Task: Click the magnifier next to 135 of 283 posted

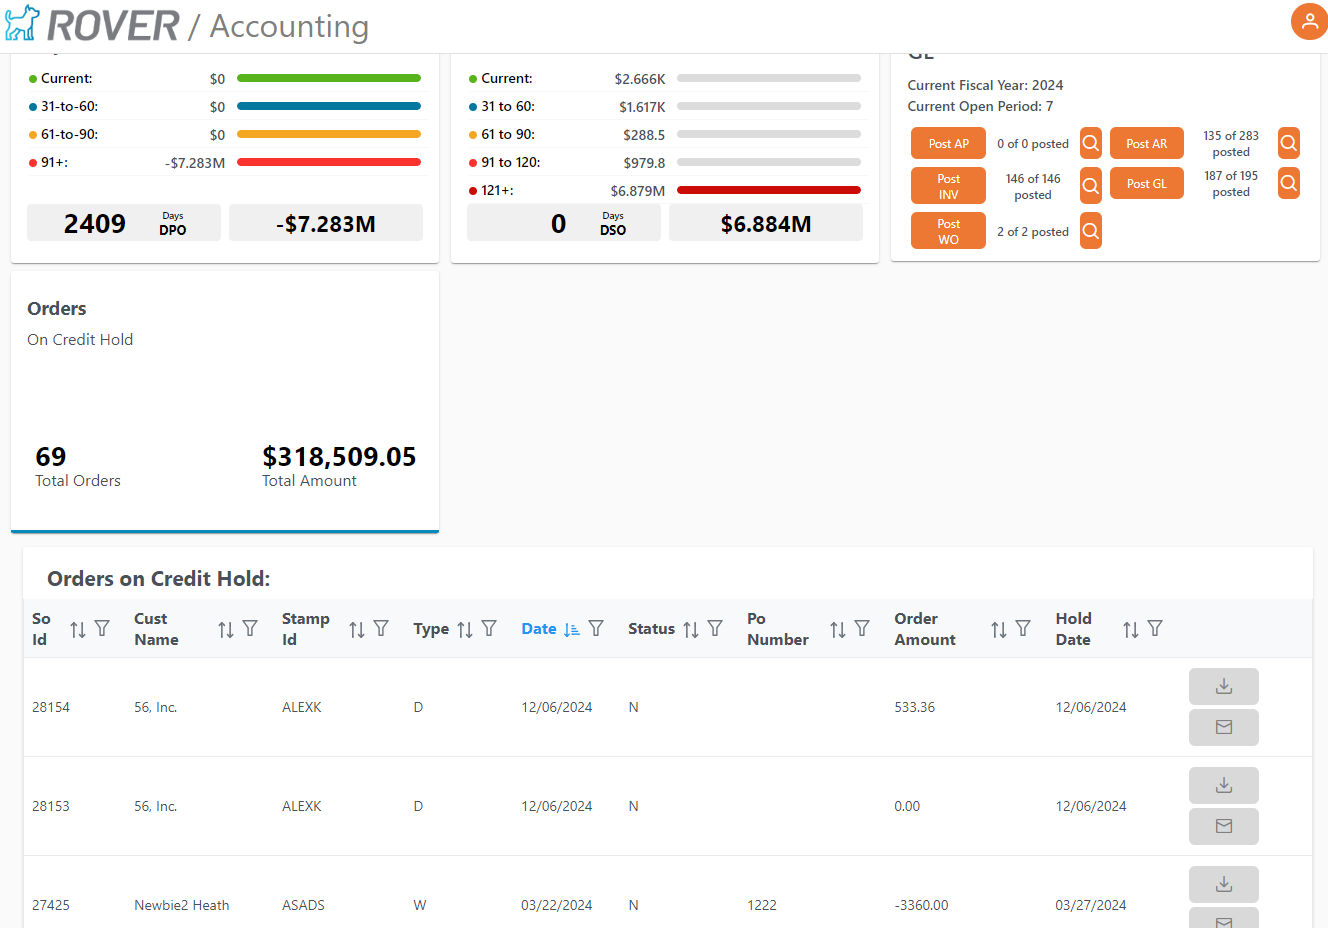Action: pyautogui.click(x=1288, y=143)
